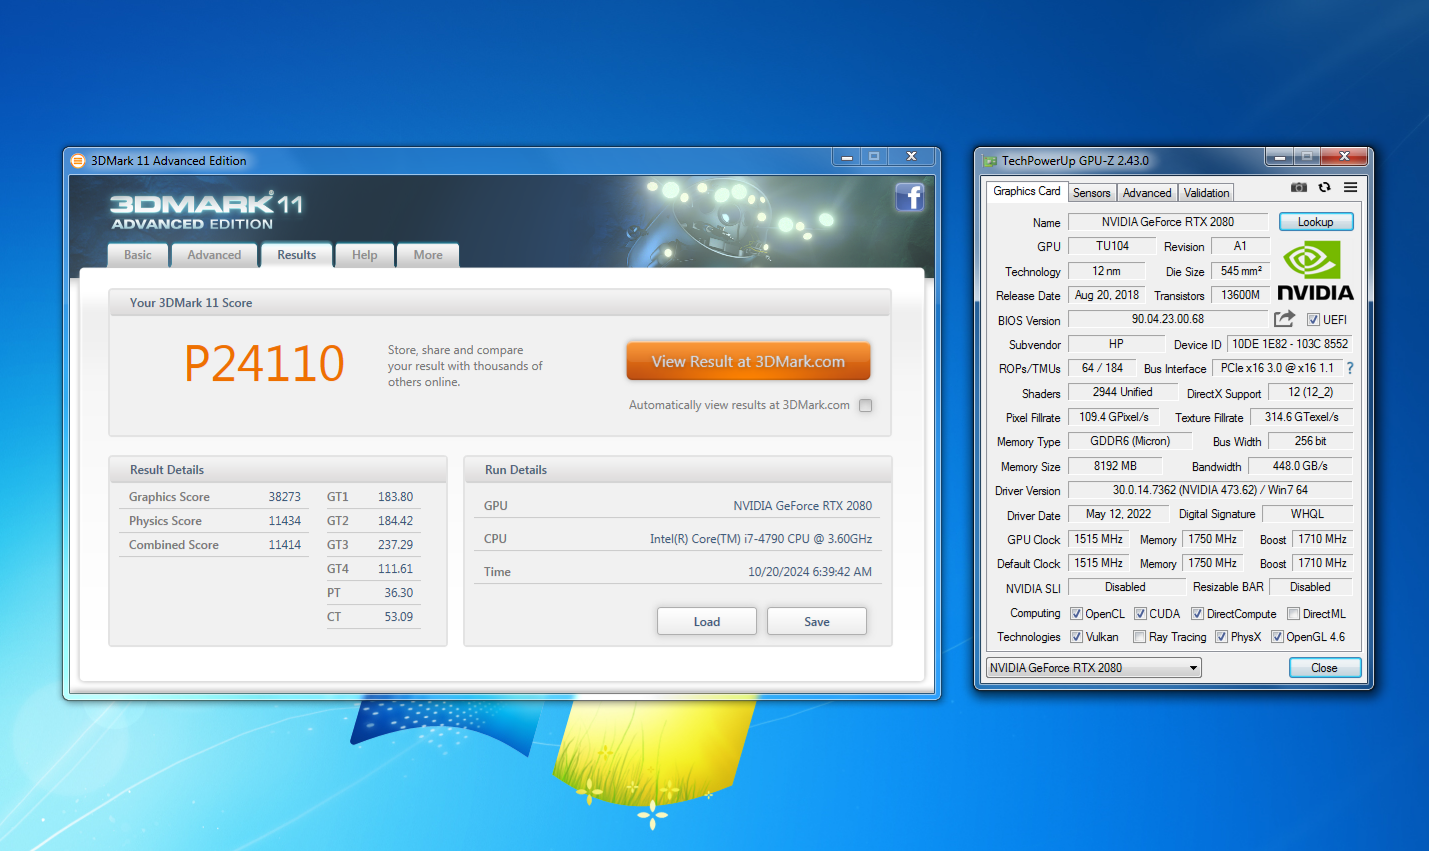1429x851 pixels.
Task: Click the Close button in GPU-Z
Action: click(1324, 668)
